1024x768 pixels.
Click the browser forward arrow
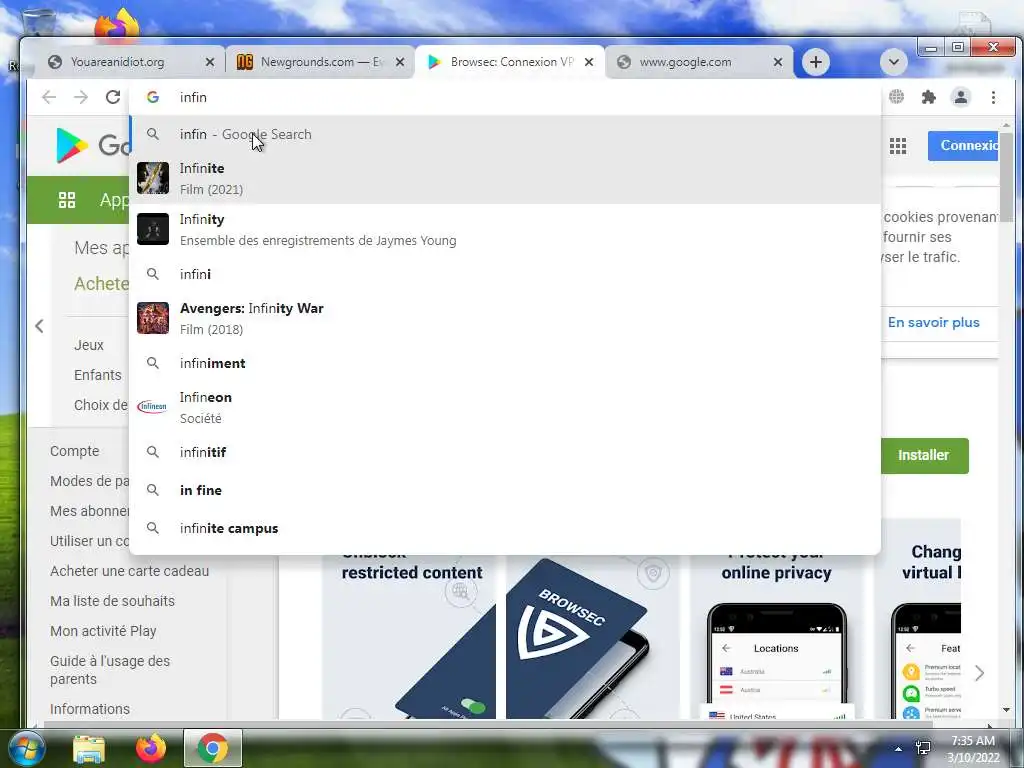click(81, 97)
